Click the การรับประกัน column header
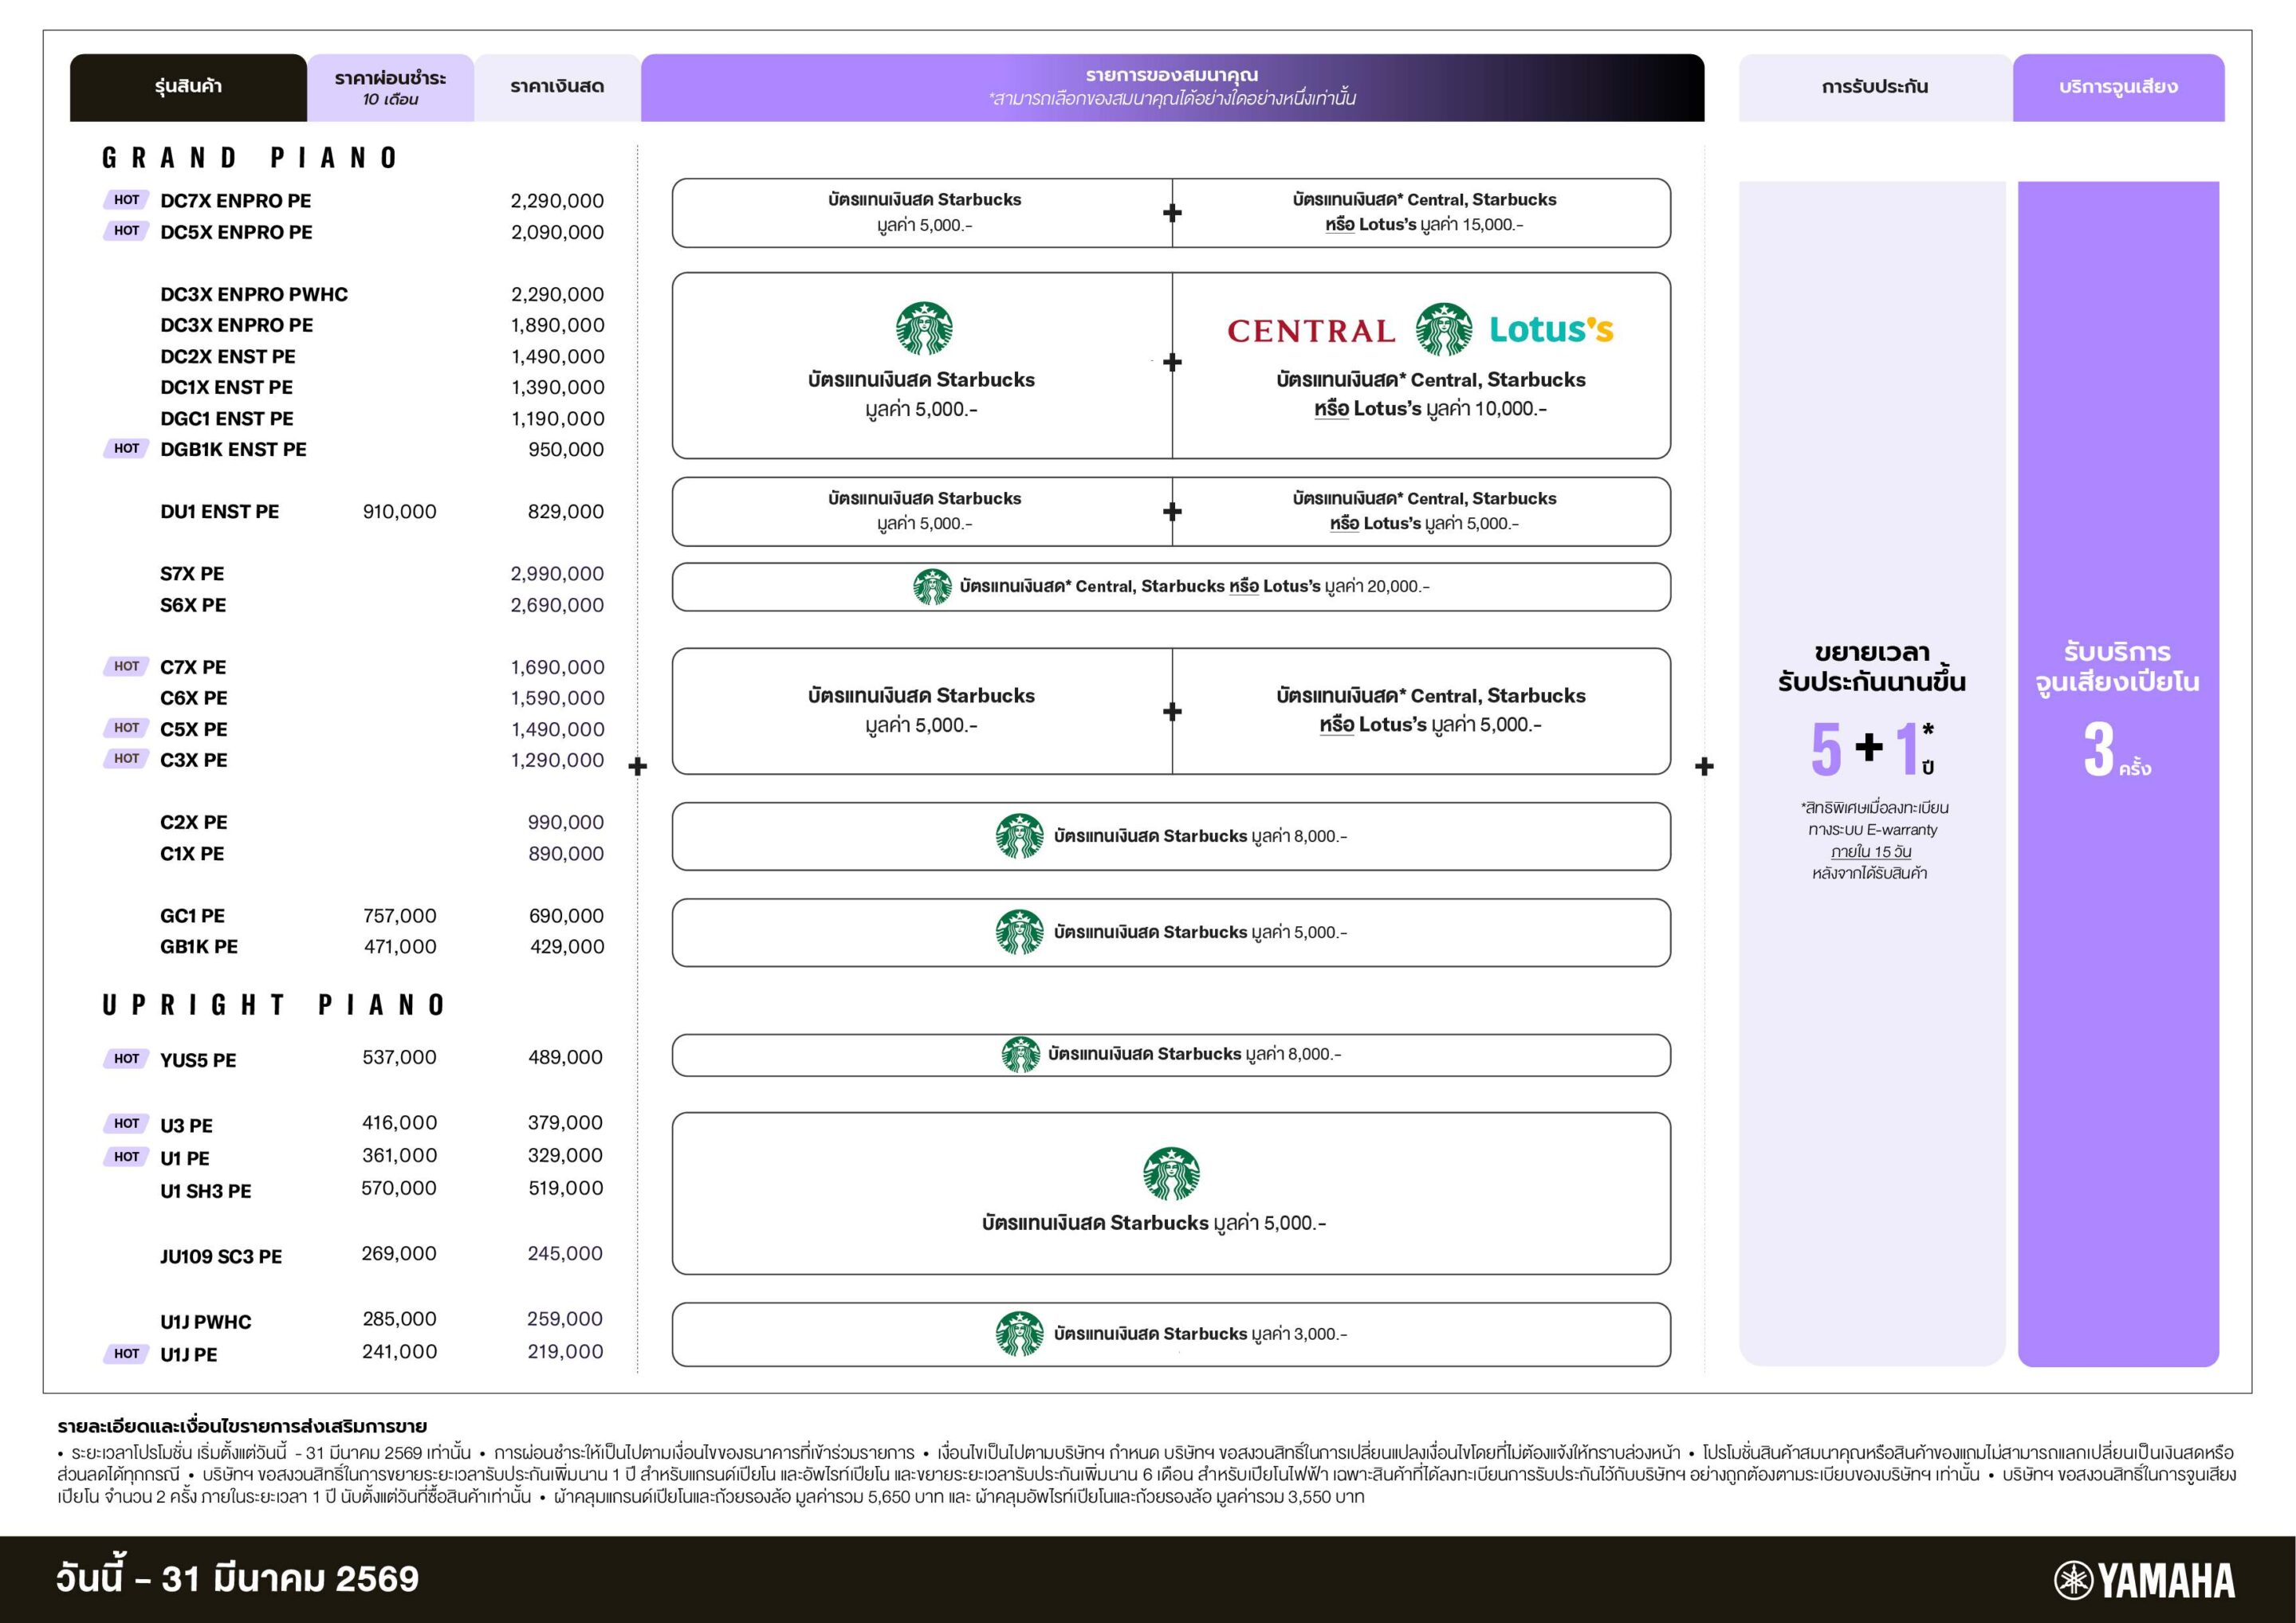This screenshot has width=2296, height=1623. point(1874,87)
